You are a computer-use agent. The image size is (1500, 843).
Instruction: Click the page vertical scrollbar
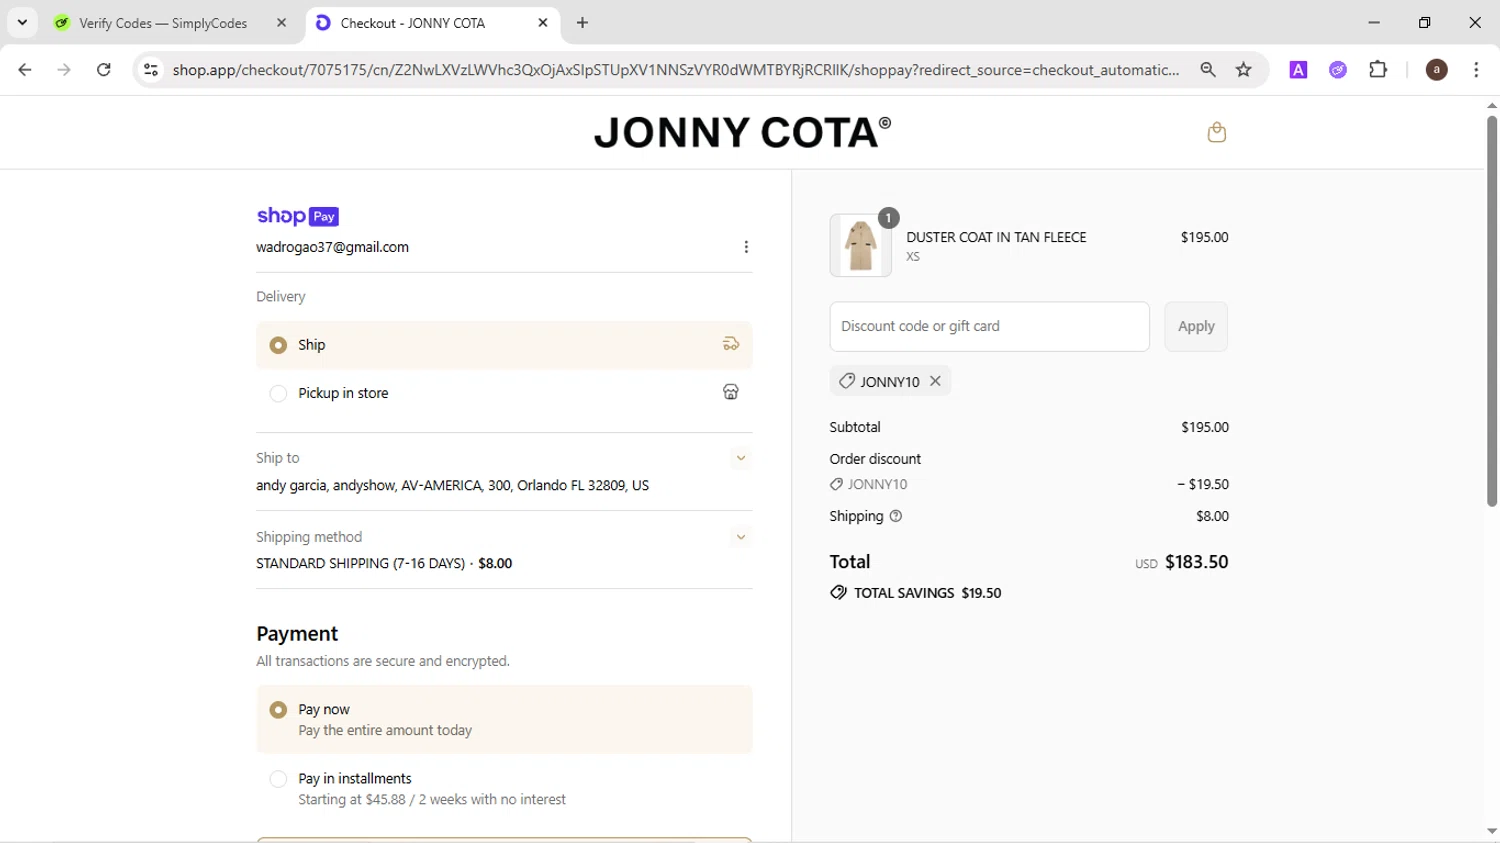click(x=1491, y=310)
